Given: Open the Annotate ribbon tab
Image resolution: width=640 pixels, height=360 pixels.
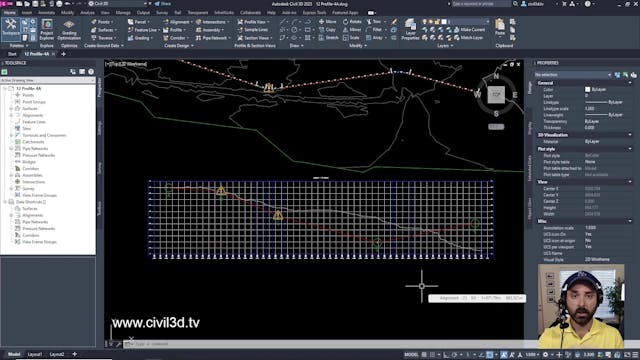Looking at the screenshot, I should (x=46, y=13).
